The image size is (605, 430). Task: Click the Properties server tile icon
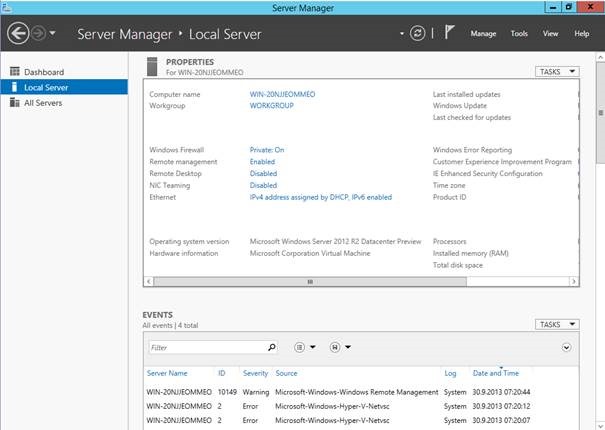coord(152,66)
